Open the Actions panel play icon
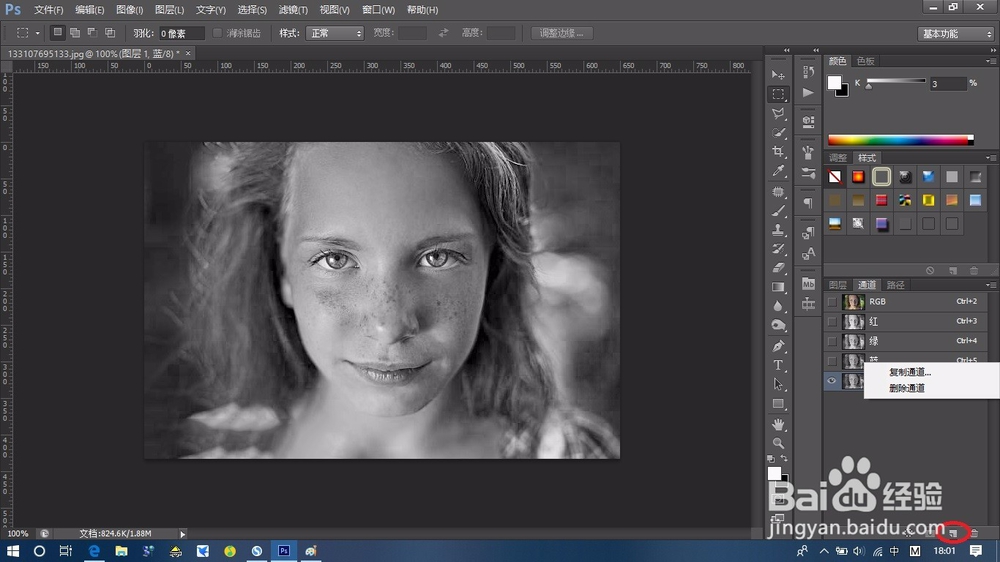 pyautogui.click(x=808, y=92)
